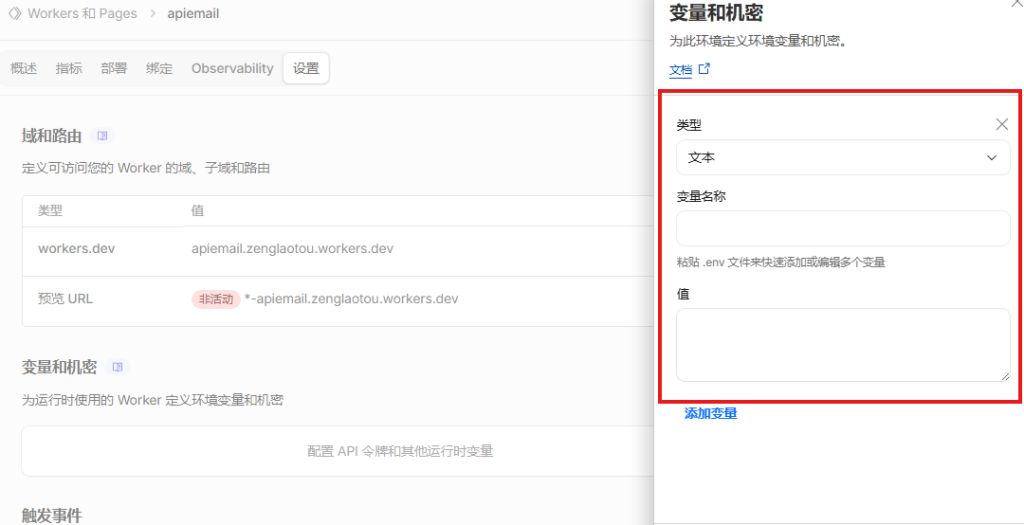
Task: Open the 域和路由 documentation icon
Action: (102, 136)
